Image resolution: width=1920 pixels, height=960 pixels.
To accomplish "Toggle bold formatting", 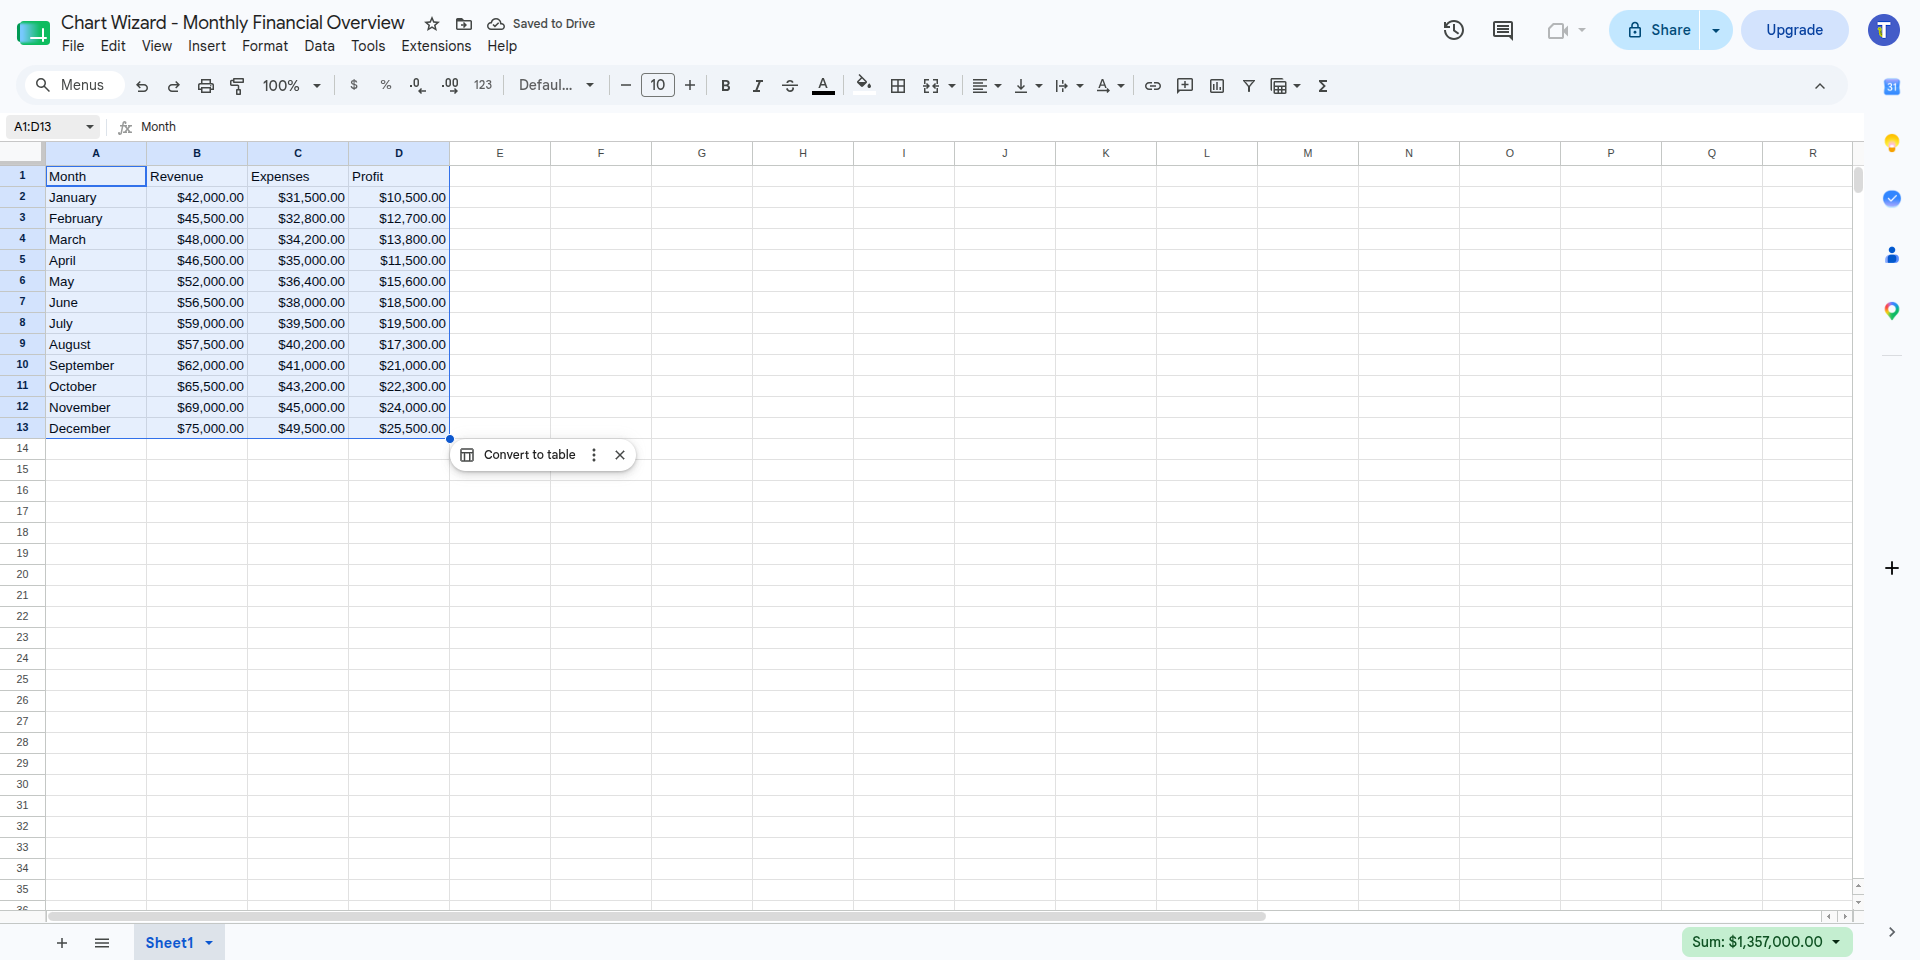I will click(x=726, y=86).
